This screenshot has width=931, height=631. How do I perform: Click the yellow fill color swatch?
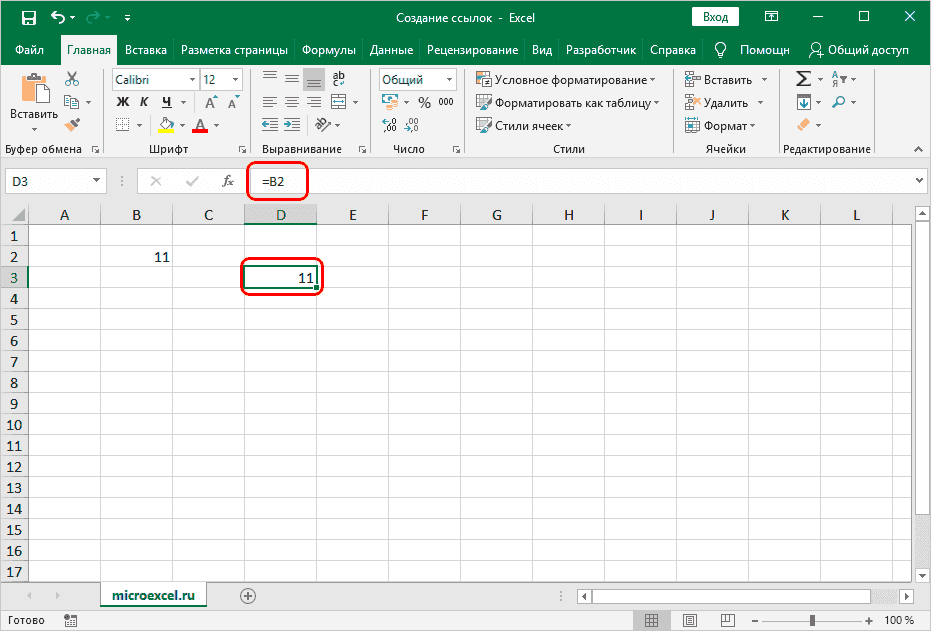(166, 125)
